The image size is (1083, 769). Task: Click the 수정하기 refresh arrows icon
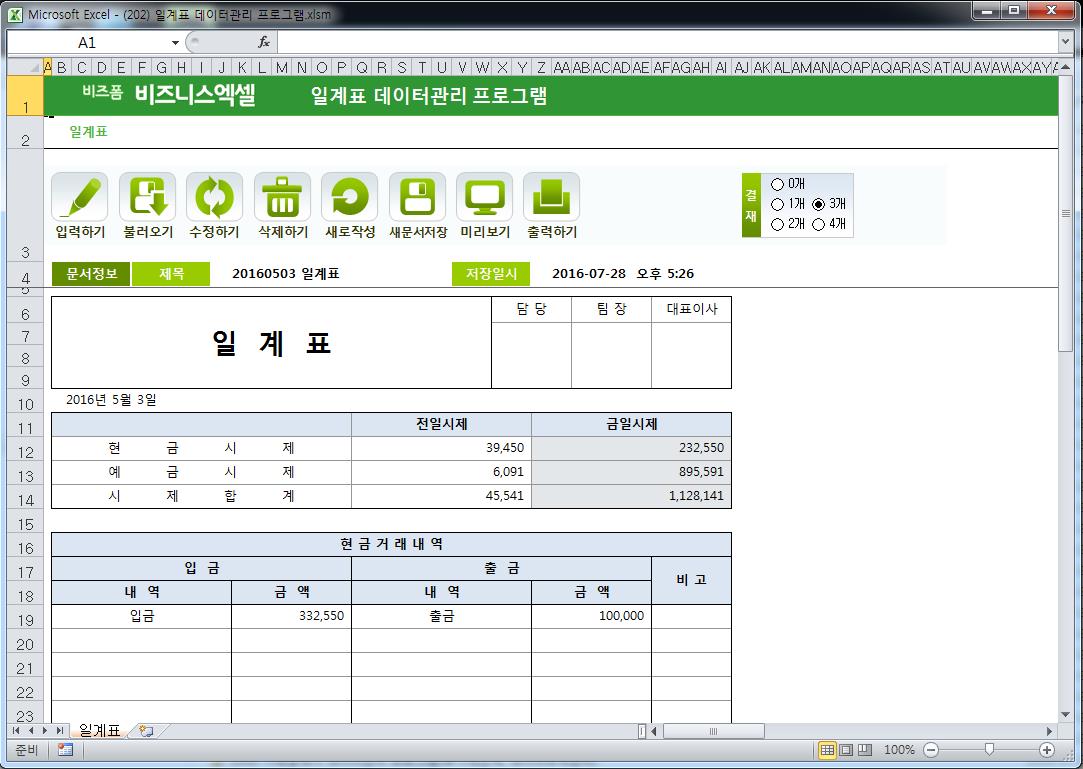click(x=214, y=198)
